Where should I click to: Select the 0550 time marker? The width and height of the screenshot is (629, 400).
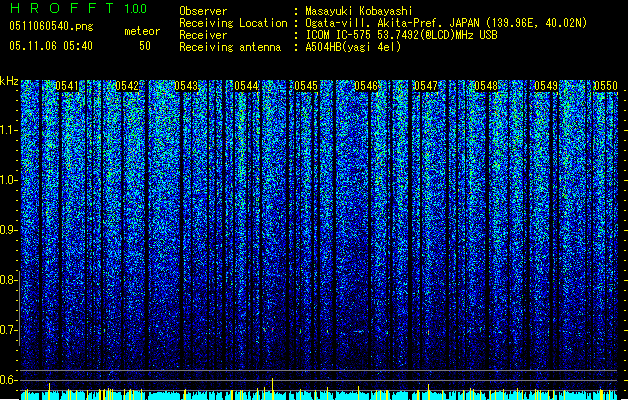(606, 86)
